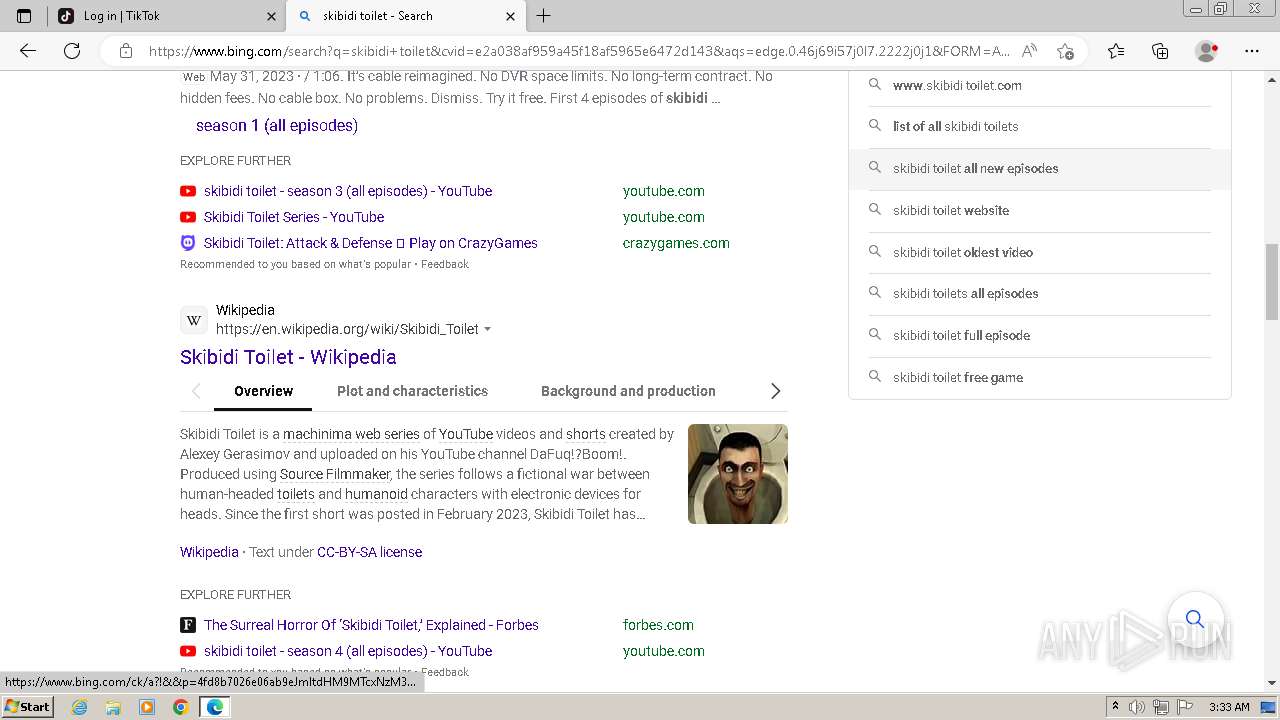Viewport: 1280px width, 720px height.
Task: Open the Skibidi Toilet face thumbnail
Action: click(738, 474)
